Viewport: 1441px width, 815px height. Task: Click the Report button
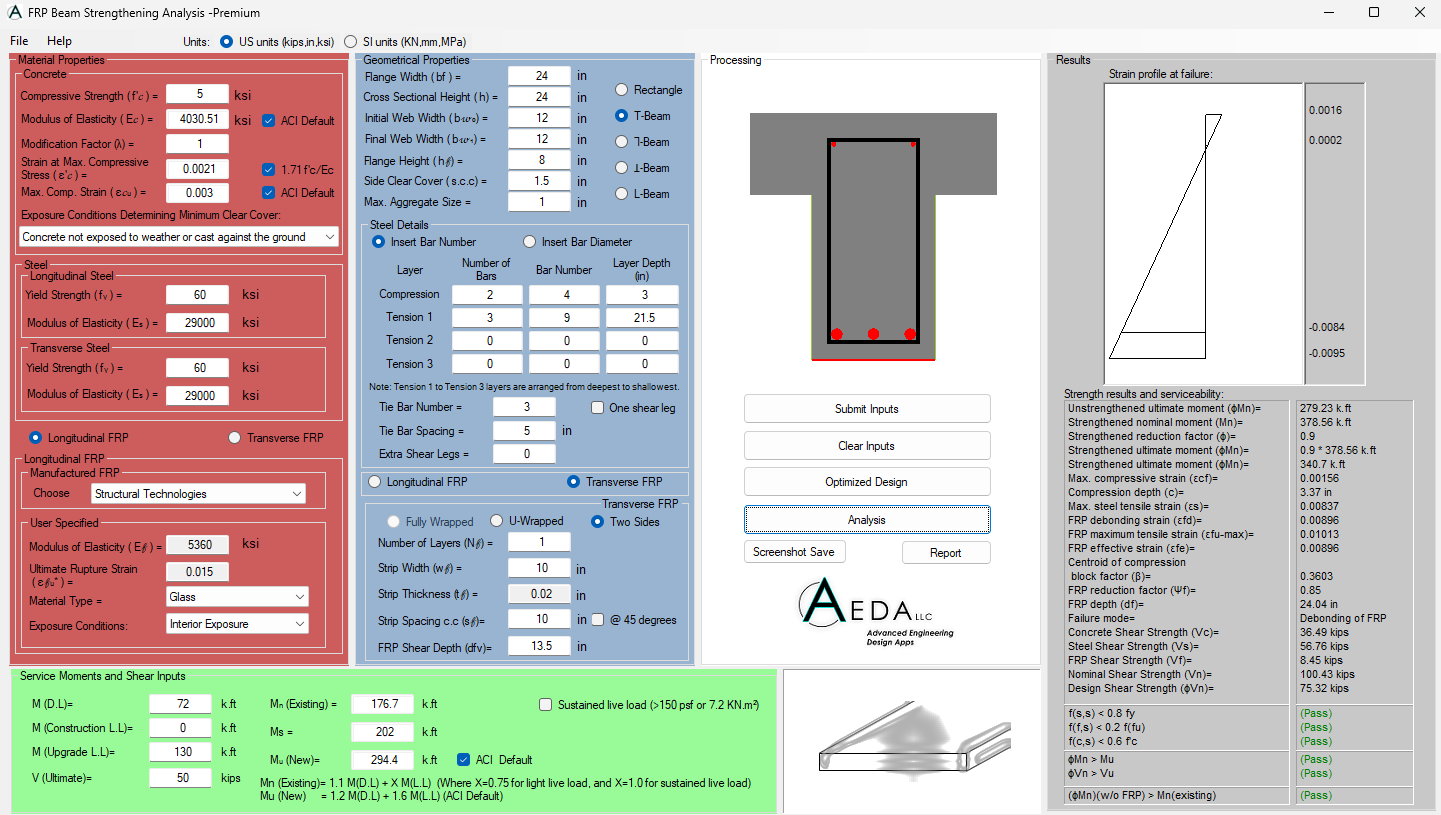pos(945,553)
